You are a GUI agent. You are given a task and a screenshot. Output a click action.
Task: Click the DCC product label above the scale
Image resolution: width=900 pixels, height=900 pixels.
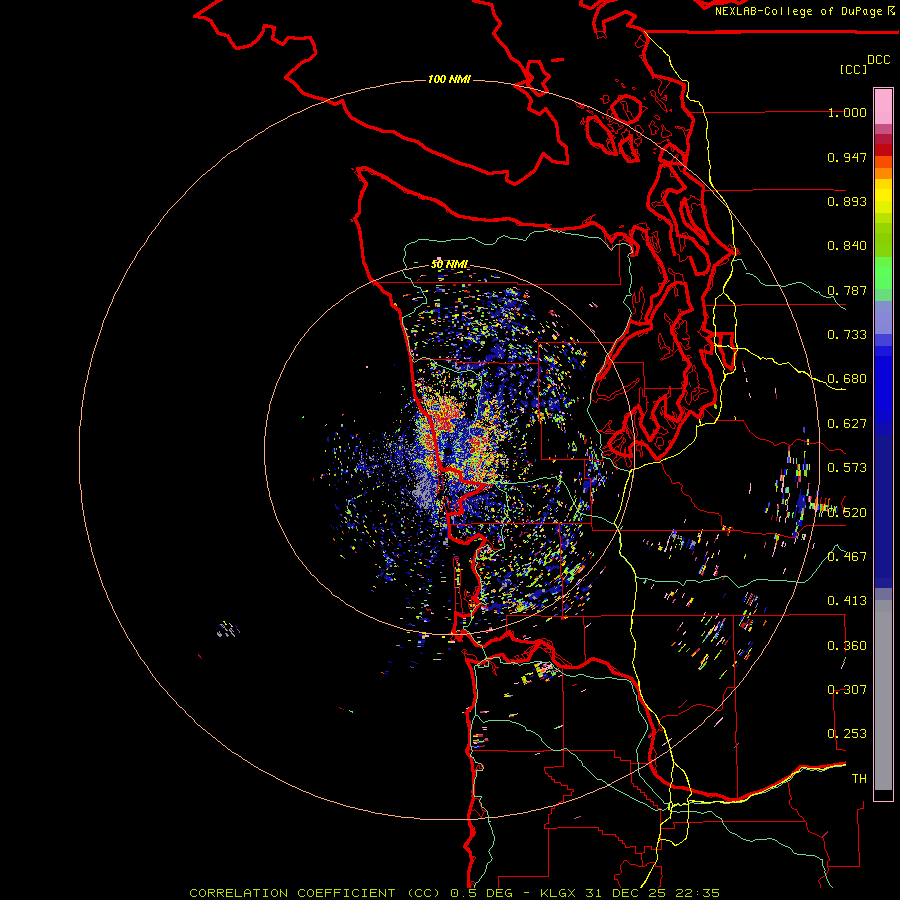[879, 59]
